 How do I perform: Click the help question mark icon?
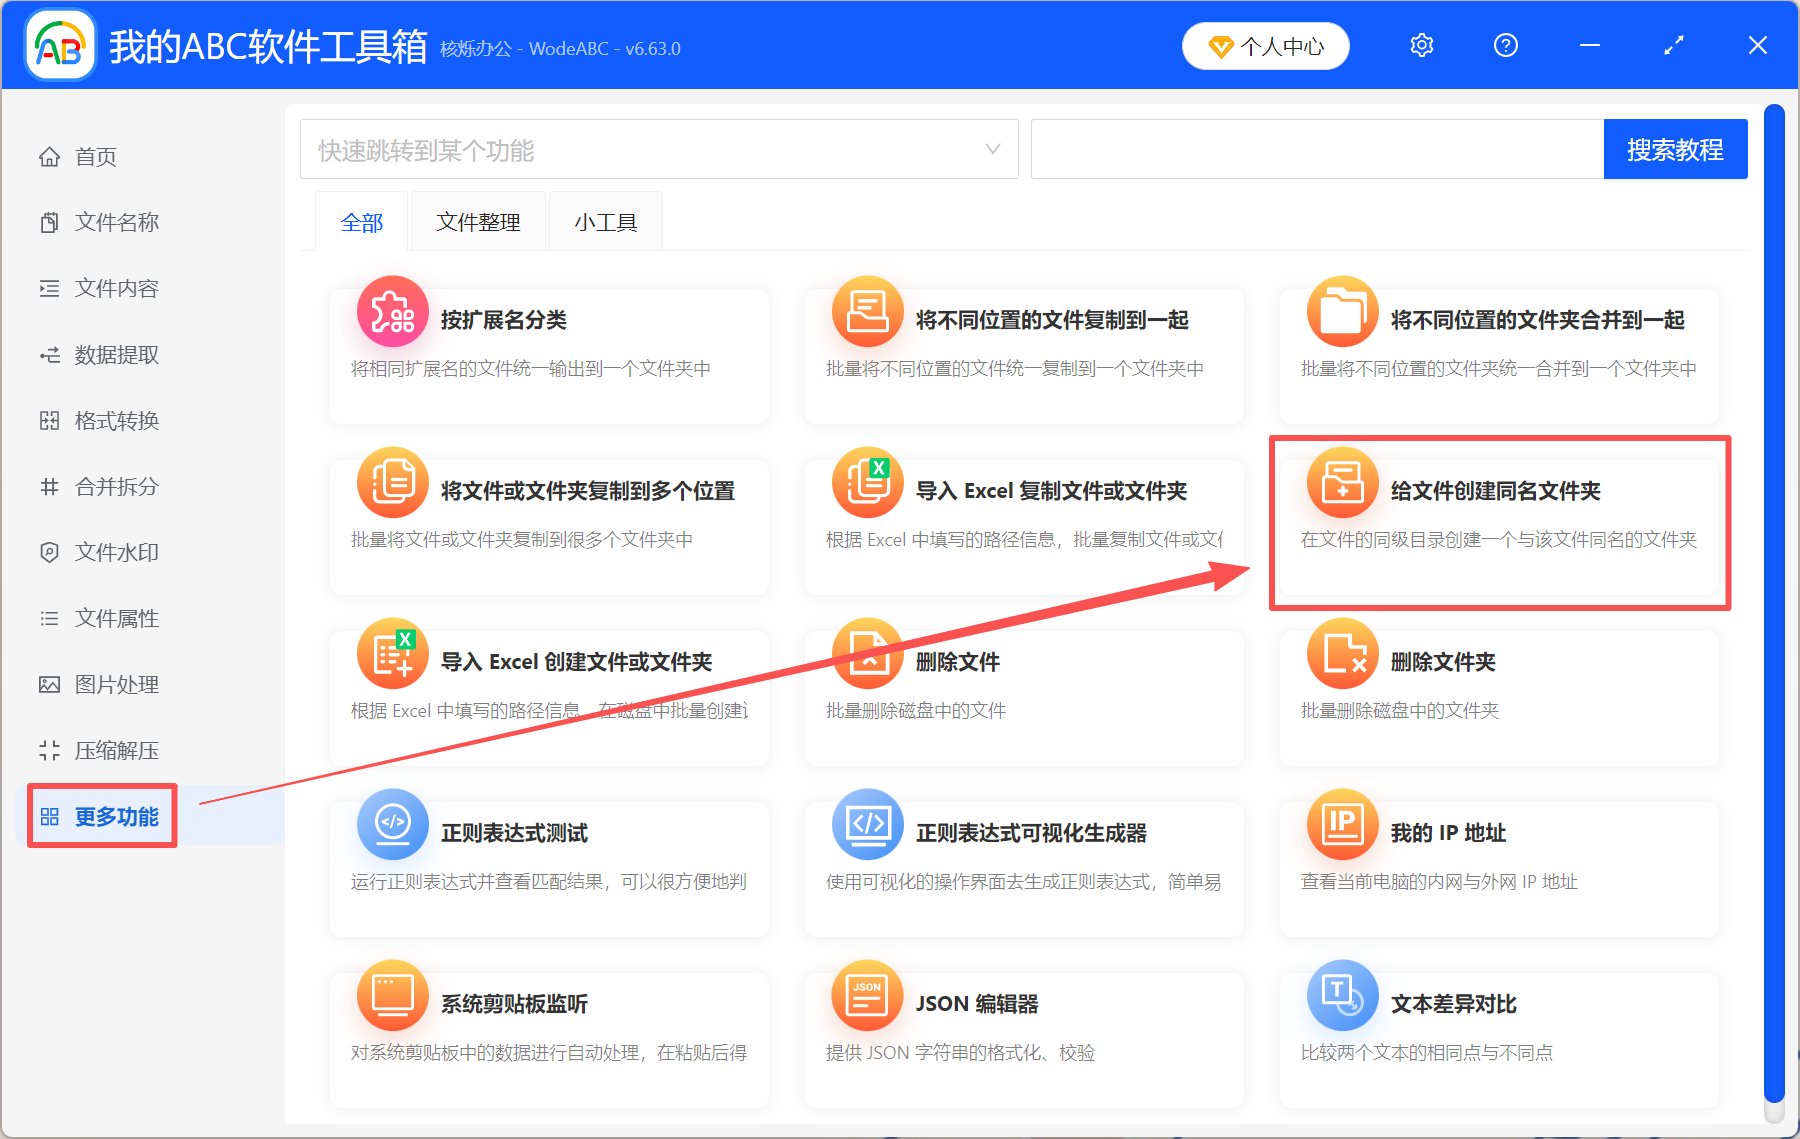(x=1505, y=45)
